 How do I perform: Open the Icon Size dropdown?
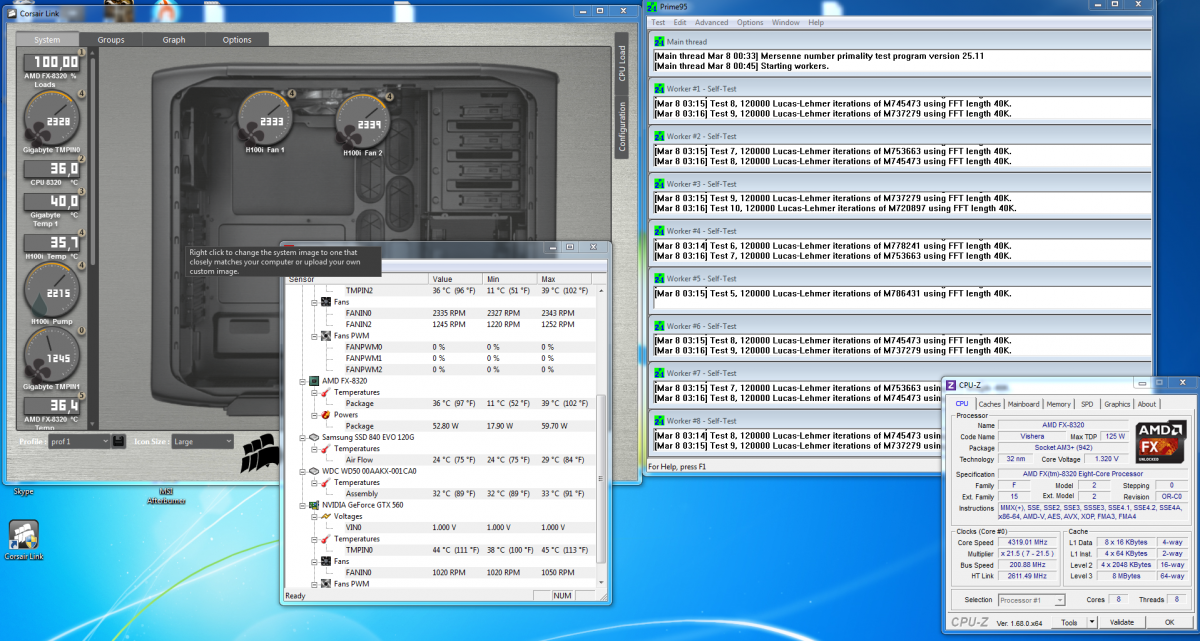tap(202, 441)
